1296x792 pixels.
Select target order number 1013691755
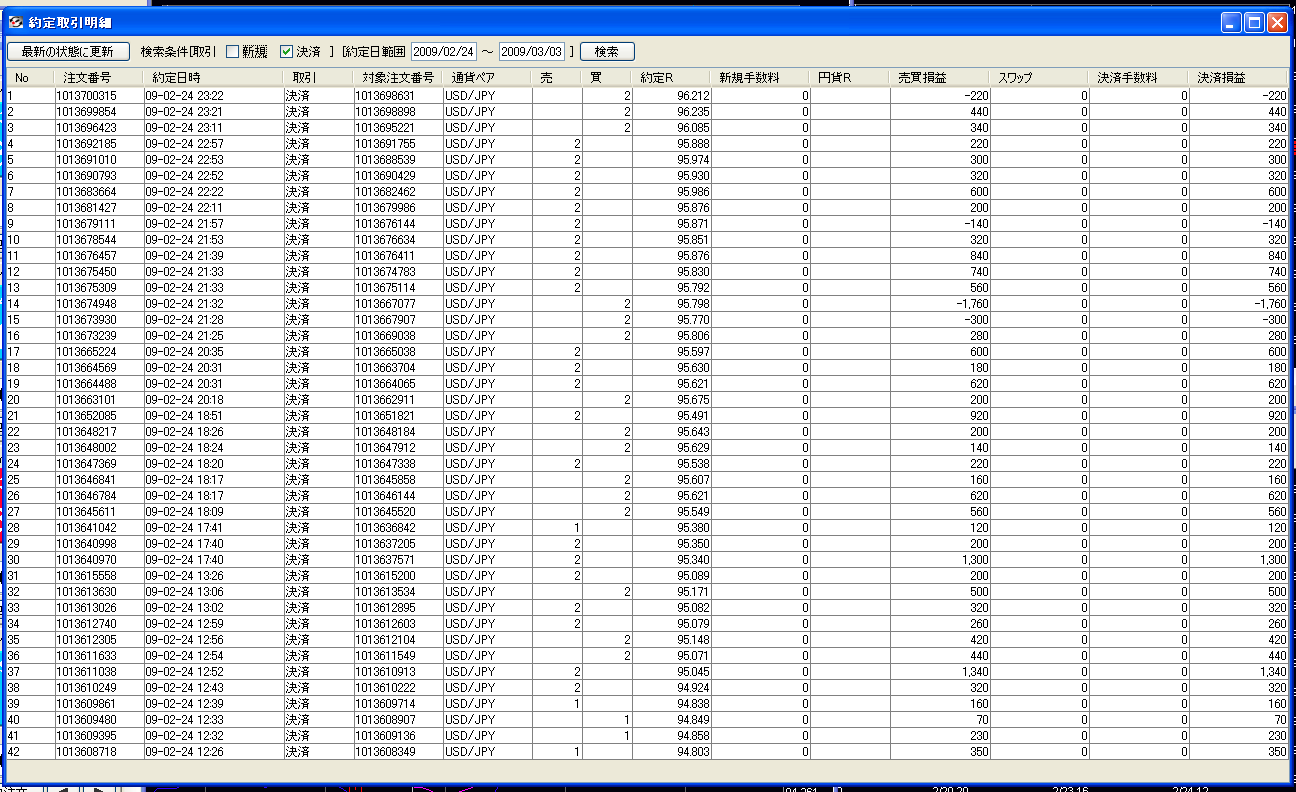pos(385,144)
